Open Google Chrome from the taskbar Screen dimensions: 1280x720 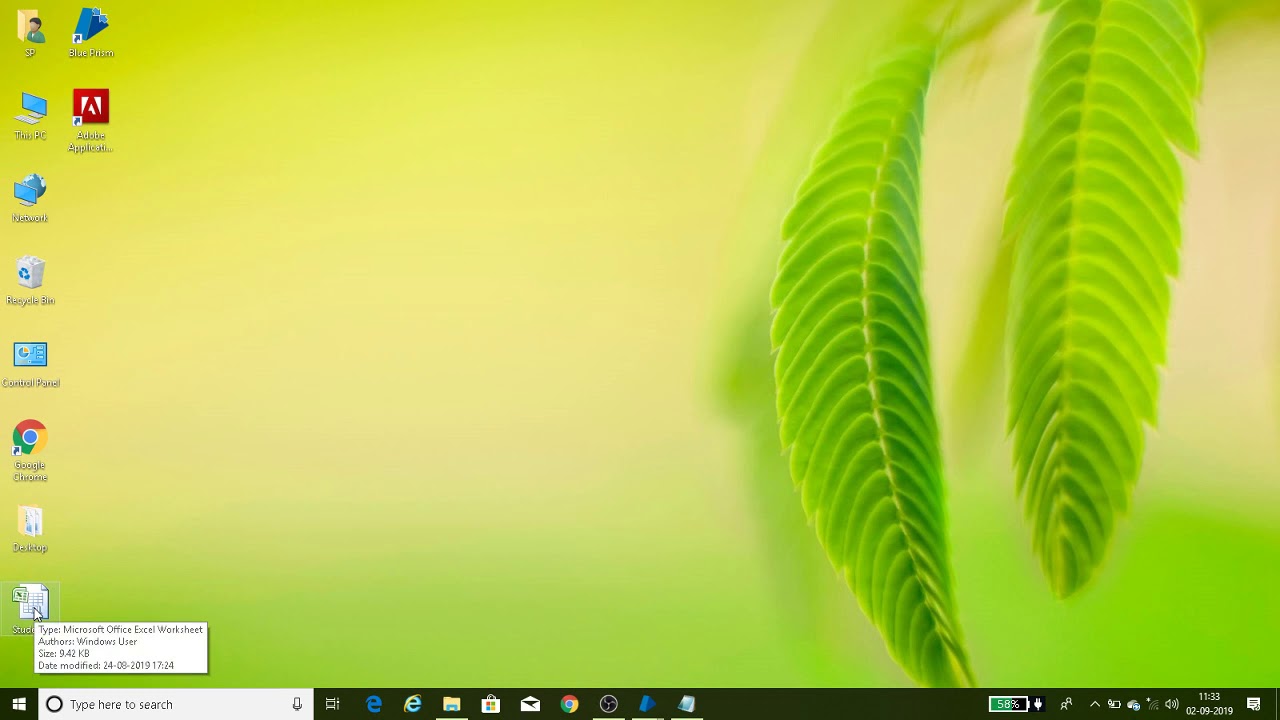(569, 704)
